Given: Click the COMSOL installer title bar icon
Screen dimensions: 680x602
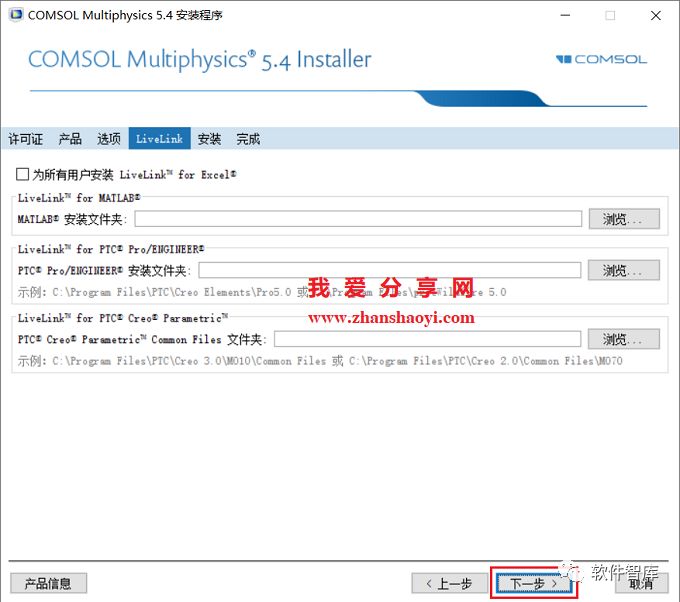Looking at the screenshot, I should [x=16, y=14].
